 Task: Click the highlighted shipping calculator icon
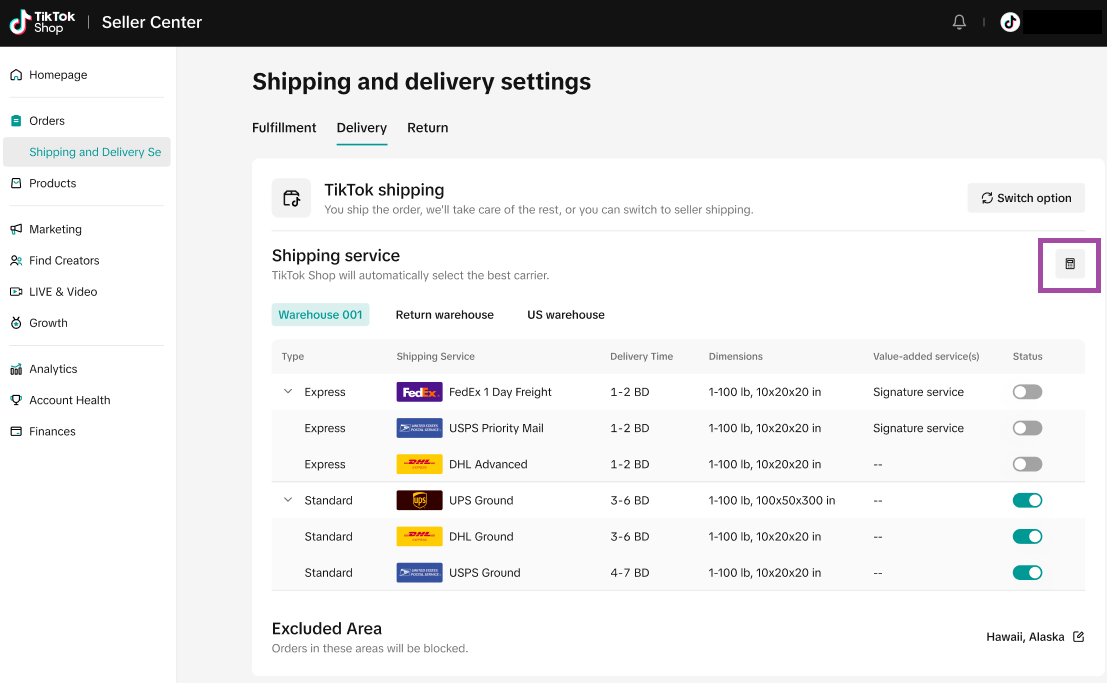coord(1069,263)
